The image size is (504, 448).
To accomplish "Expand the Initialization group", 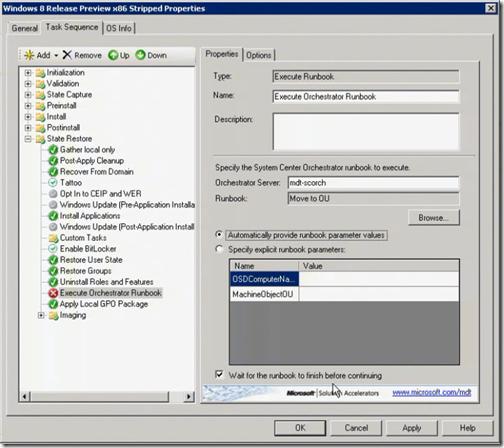I will [x=28, y=73].
